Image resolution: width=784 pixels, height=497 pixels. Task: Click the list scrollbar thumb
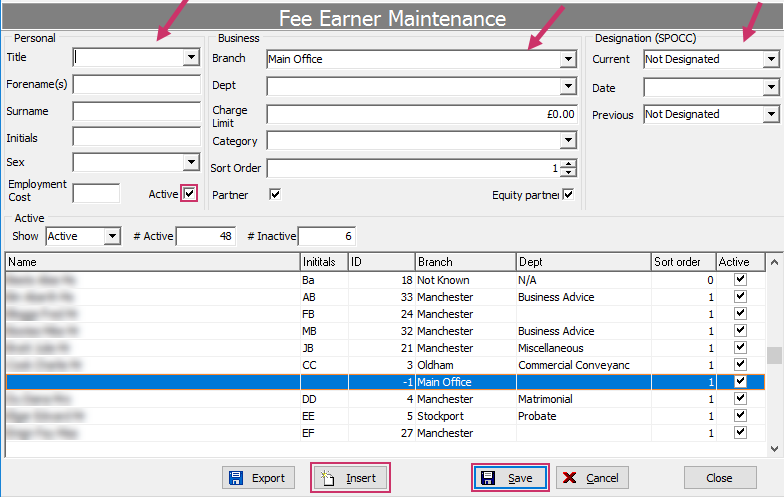pos(774,355)
